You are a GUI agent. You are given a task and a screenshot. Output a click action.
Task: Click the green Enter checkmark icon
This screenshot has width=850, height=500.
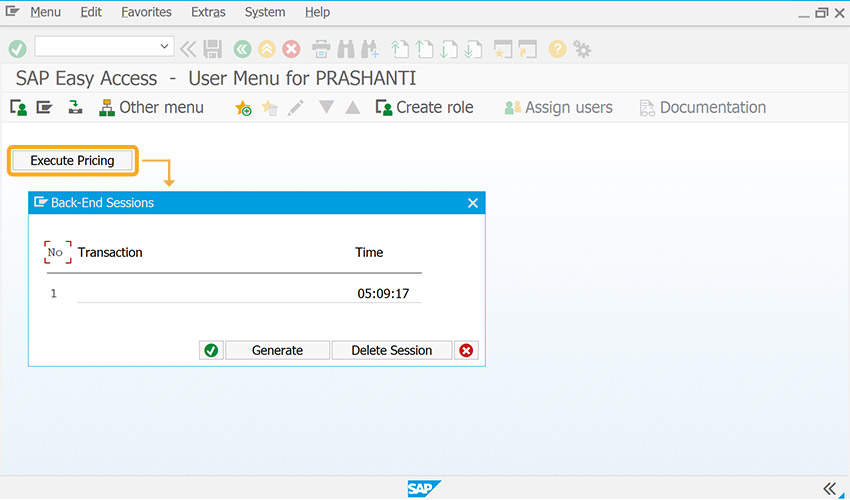[17, 49]
